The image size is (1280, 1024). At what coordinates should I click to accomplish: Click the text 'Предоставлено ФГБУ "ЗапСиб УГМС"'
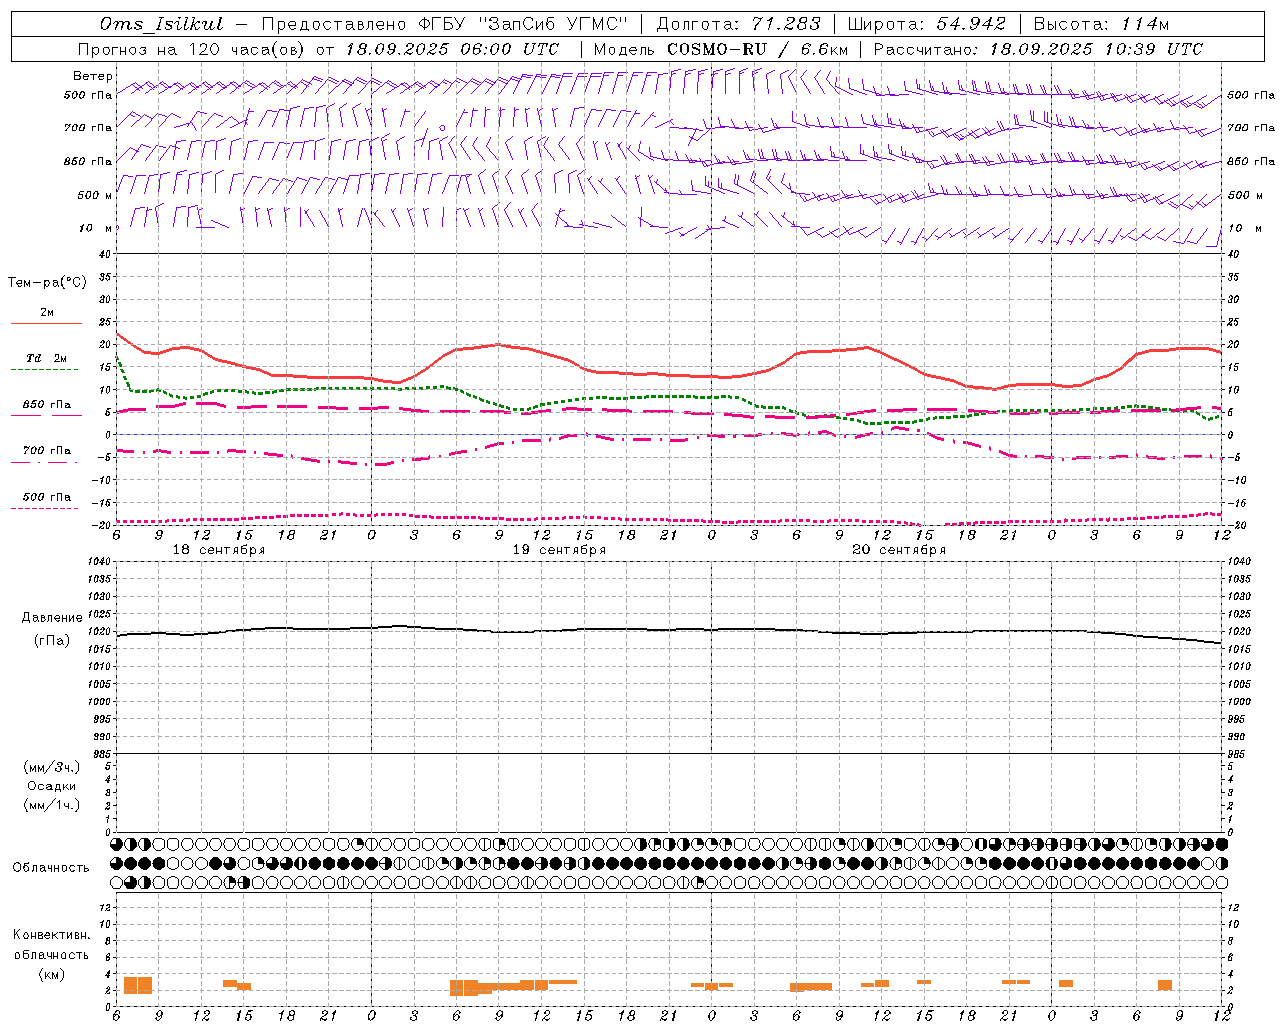tap(444, 24)
